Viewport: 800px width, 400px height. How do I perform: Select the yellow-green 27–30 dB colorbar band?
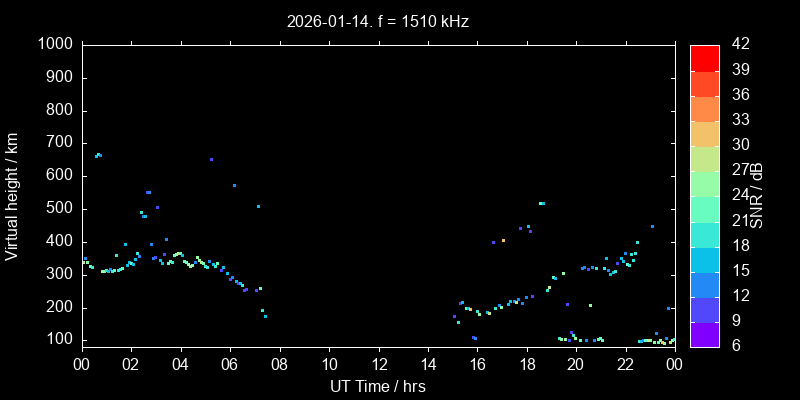pyautogui.click(x=705, y=158)
